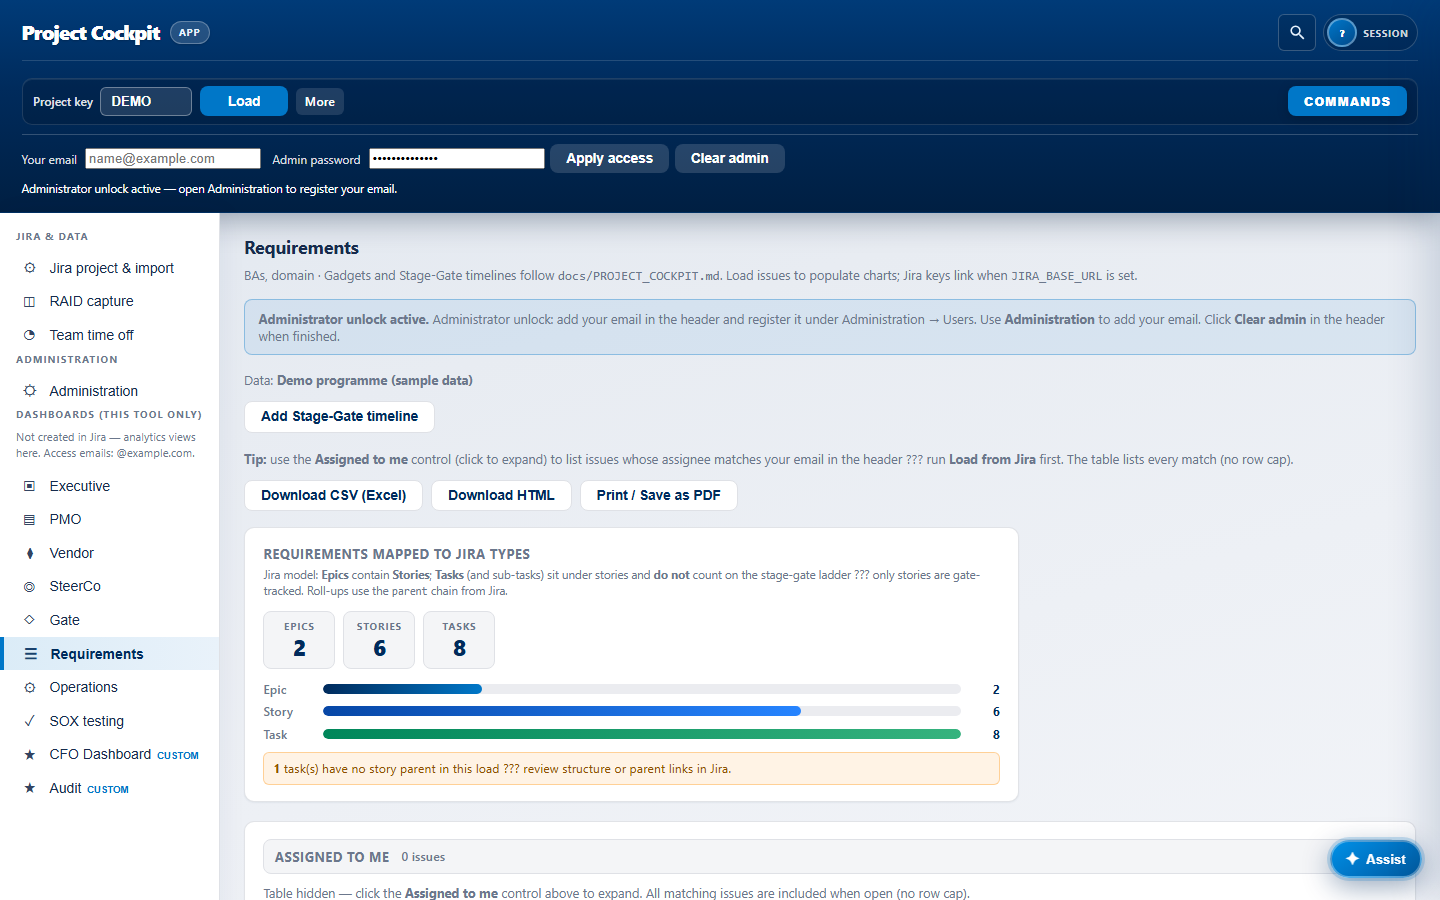Download CSV (Excel) export
Viewport: 1440px width, 900px height.
[x=334, y=495]
